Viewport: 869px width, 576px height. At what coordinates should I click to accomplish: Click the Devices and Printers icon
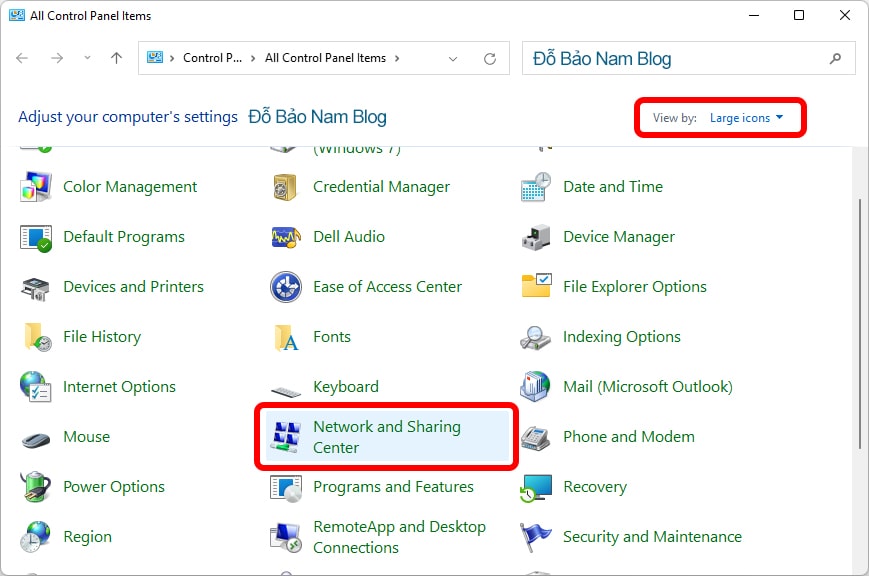pos(36,288)
